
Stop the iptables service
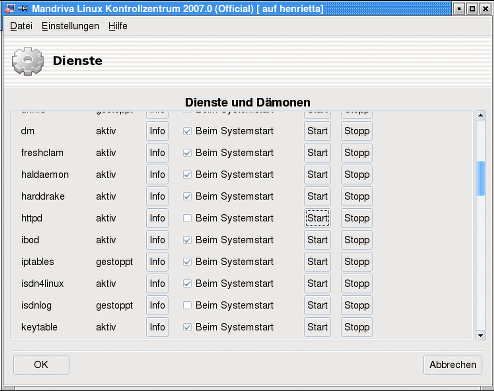click(x=357, y=262)
